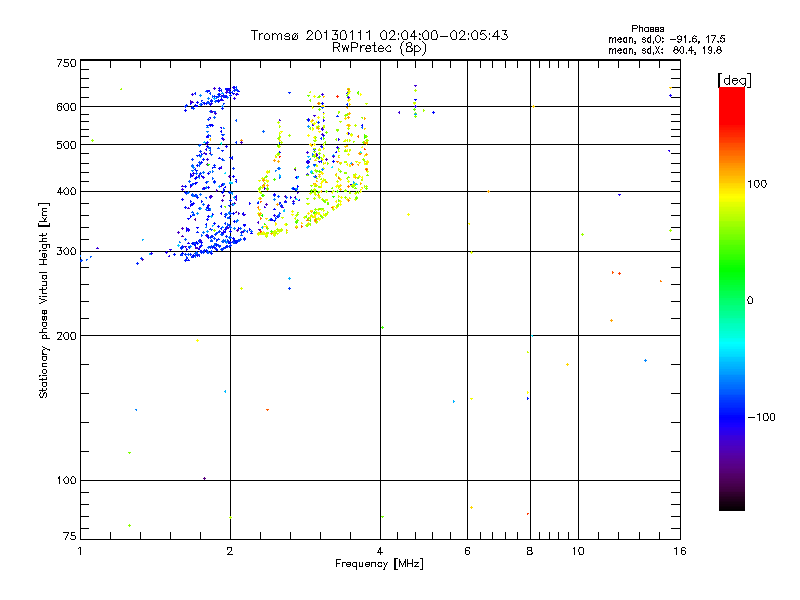The height and width of the screenshot is (600, 800).
Task: Click the 'Stationary phase Virtual Height [km]' label
Action: point(44,300)
